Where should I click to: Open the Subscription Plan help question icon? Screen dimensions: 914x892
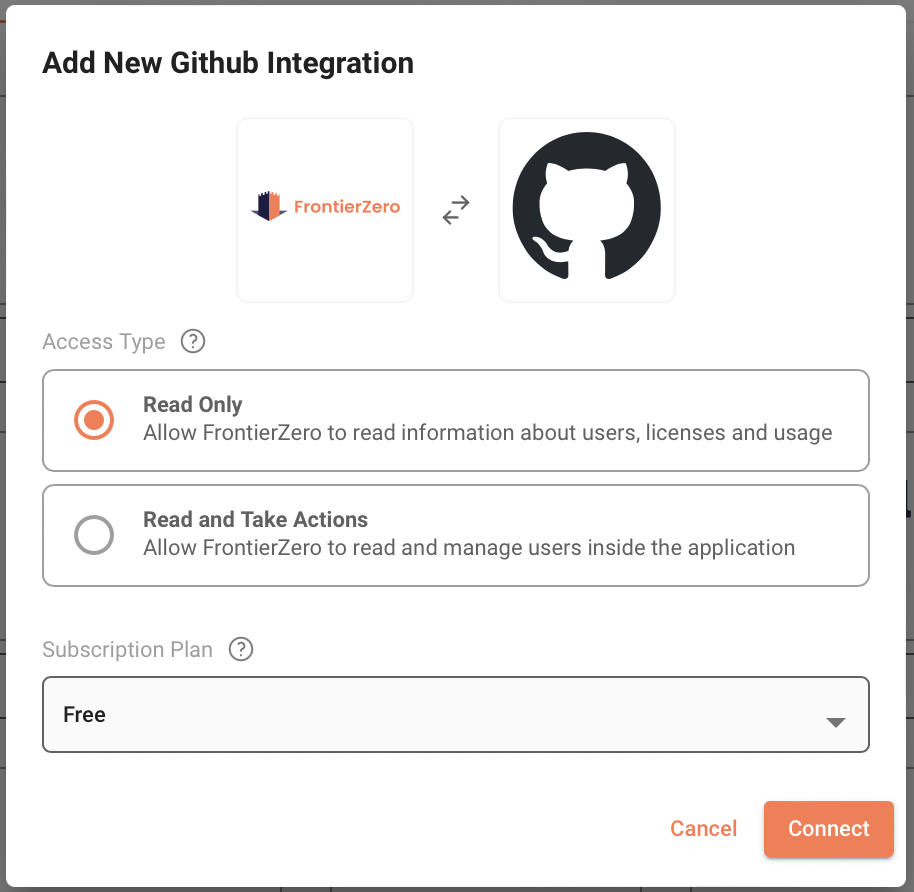pyautogui.click(x=241, y=650)
